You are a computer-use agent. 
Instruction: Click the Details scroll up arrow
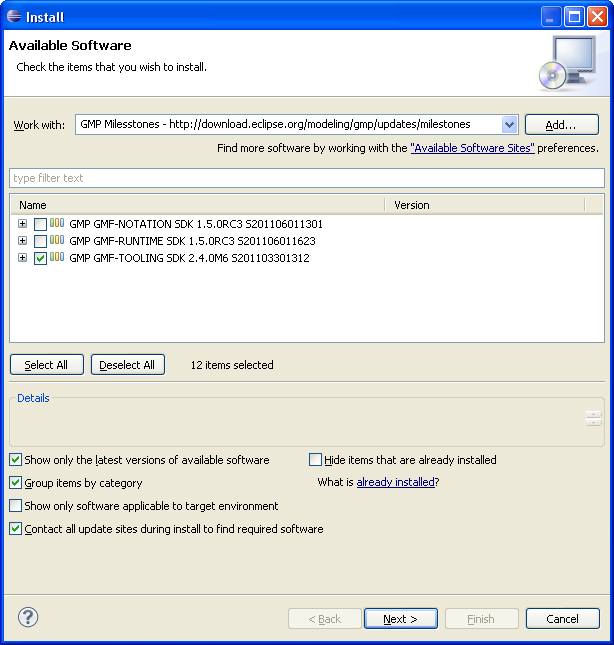[x=593, y=415]
